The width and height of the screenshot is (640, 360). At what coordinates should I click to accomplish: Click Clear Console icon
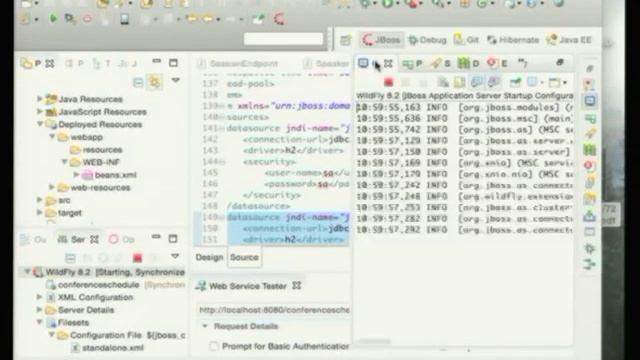pos(443,82)
